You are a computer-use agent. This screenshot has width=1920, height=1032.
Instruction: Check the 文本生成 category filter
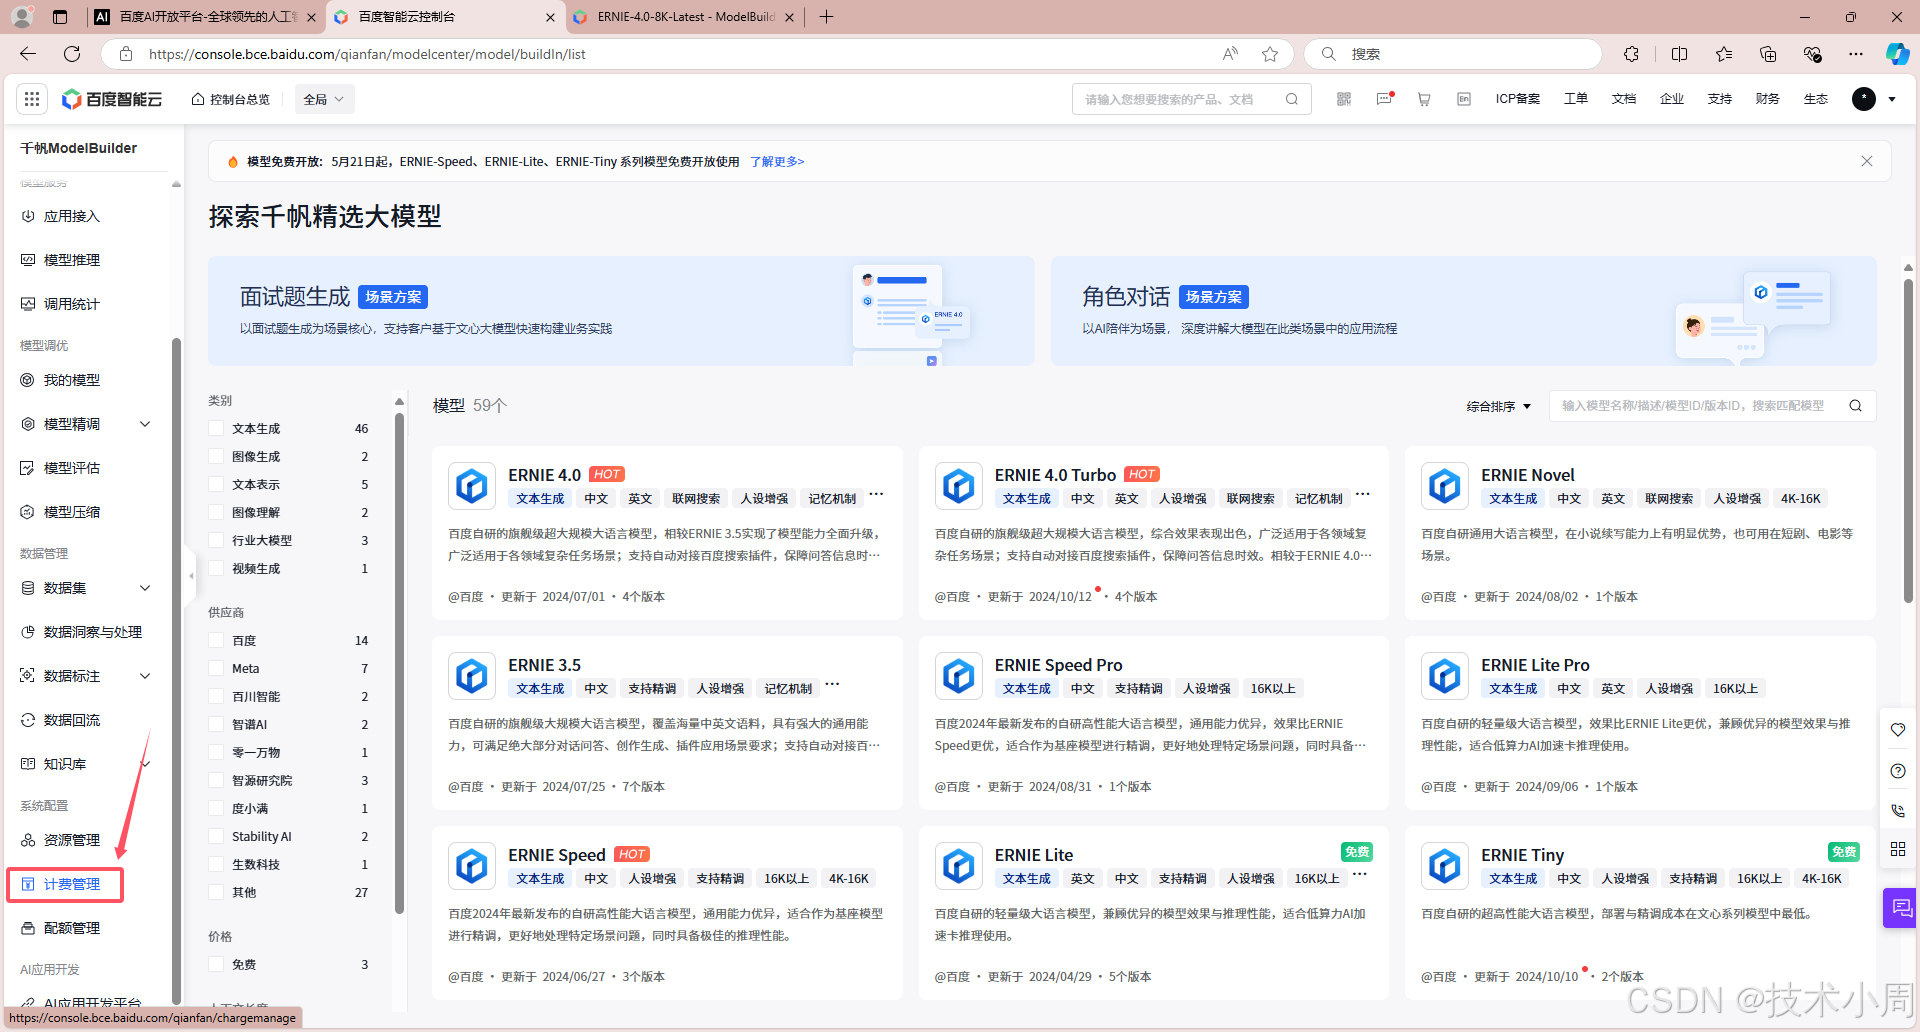coord(216,428)
